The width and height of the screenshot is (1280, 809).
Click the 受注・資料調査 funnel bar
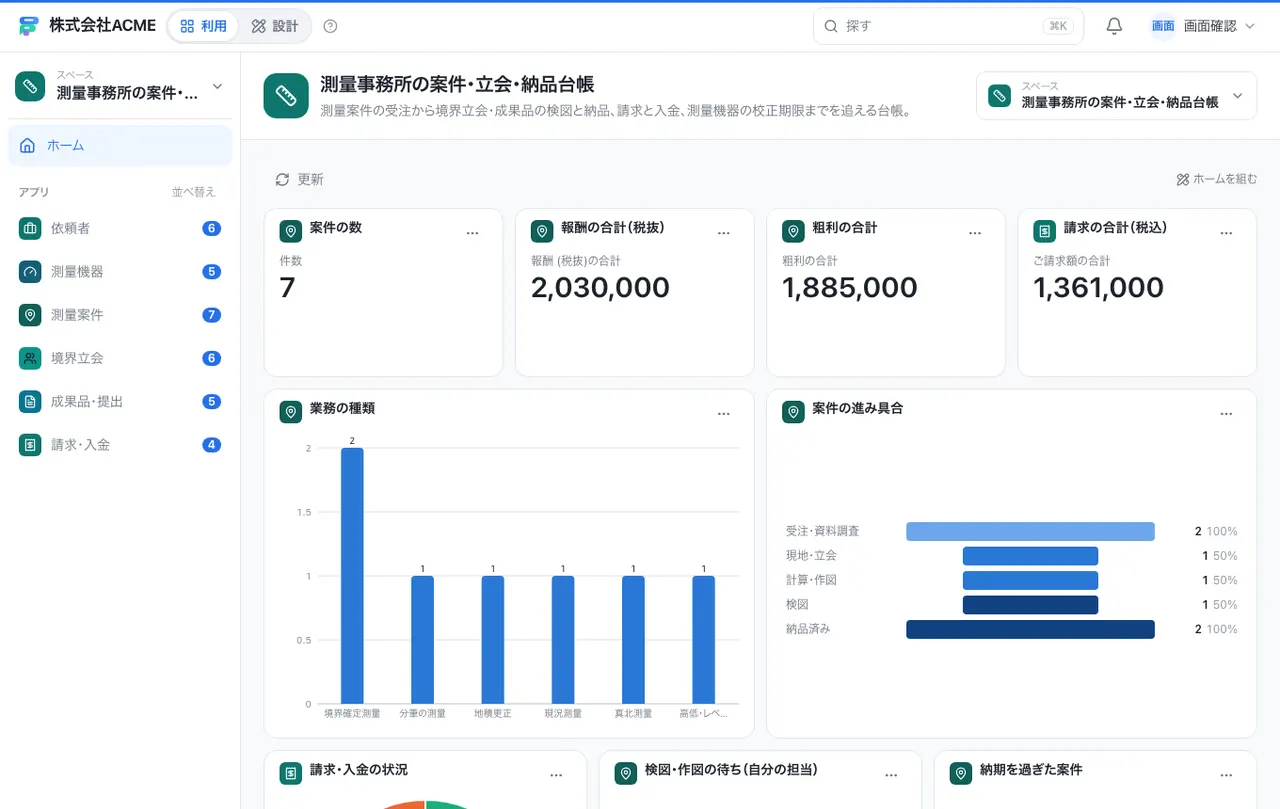tap(1030, 531)
